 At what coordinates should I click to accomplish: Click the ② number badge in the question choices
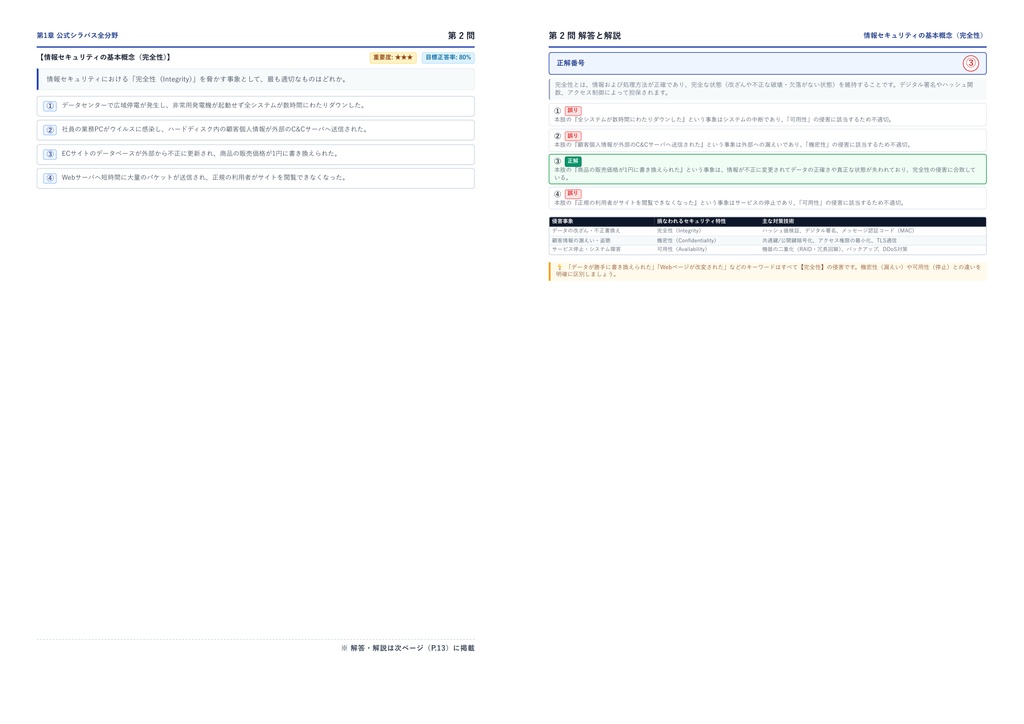coord(50,130)
